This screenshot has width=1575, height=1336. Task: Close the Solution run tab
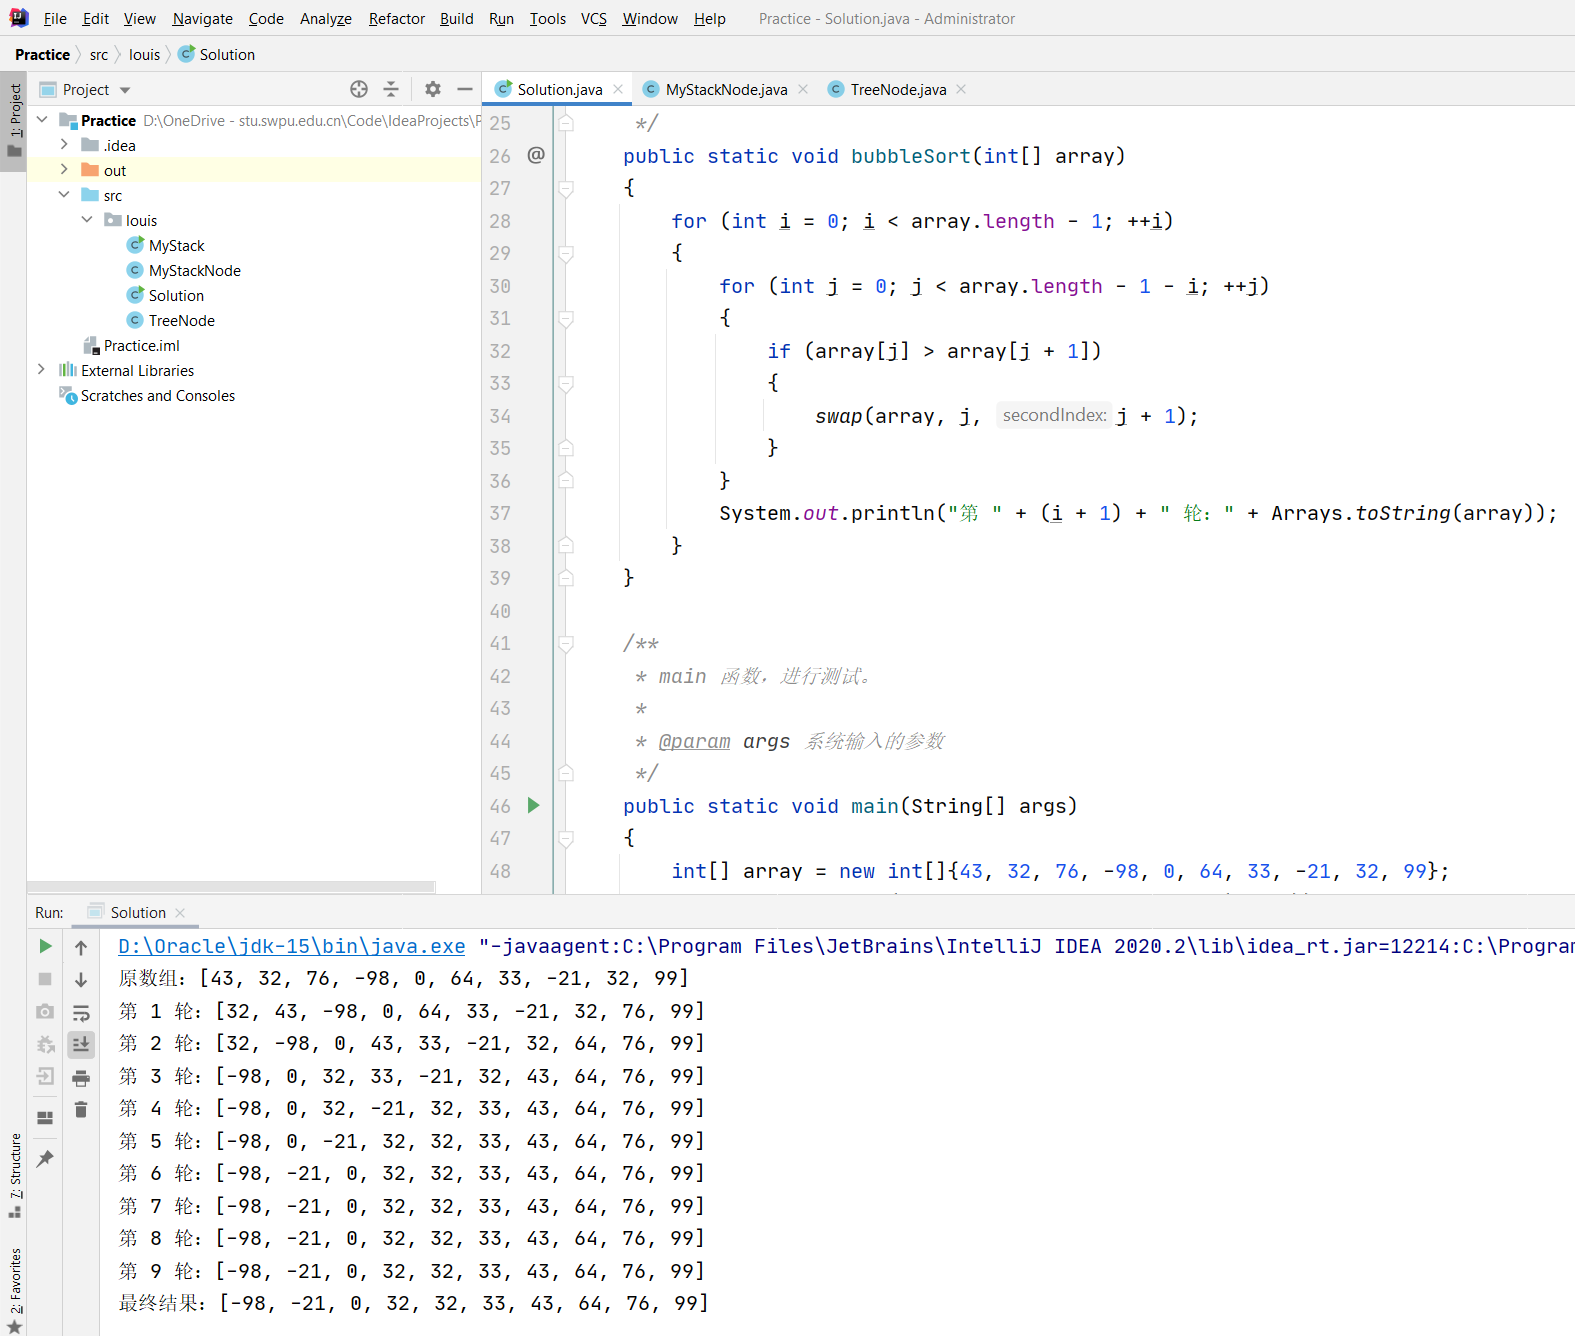[x=180, y=912]
